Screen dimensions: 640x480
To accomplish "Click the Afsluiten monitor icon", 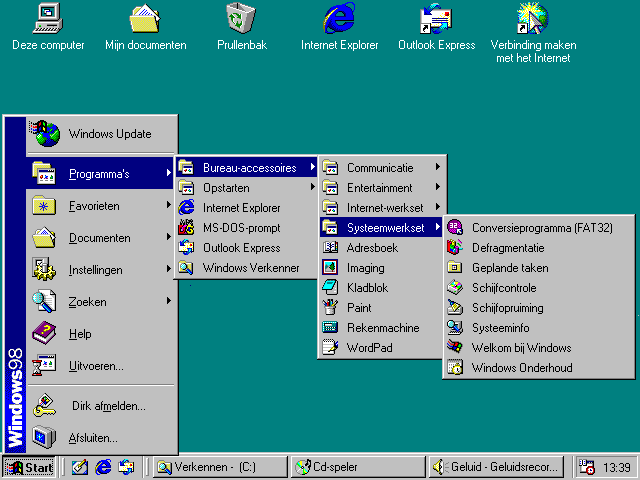I will point(44,437).
